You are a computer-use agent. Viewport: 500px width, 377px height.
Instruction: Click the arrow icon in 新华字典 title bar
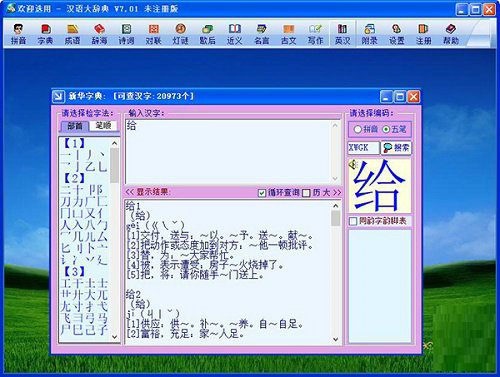[x=58, y=97]
